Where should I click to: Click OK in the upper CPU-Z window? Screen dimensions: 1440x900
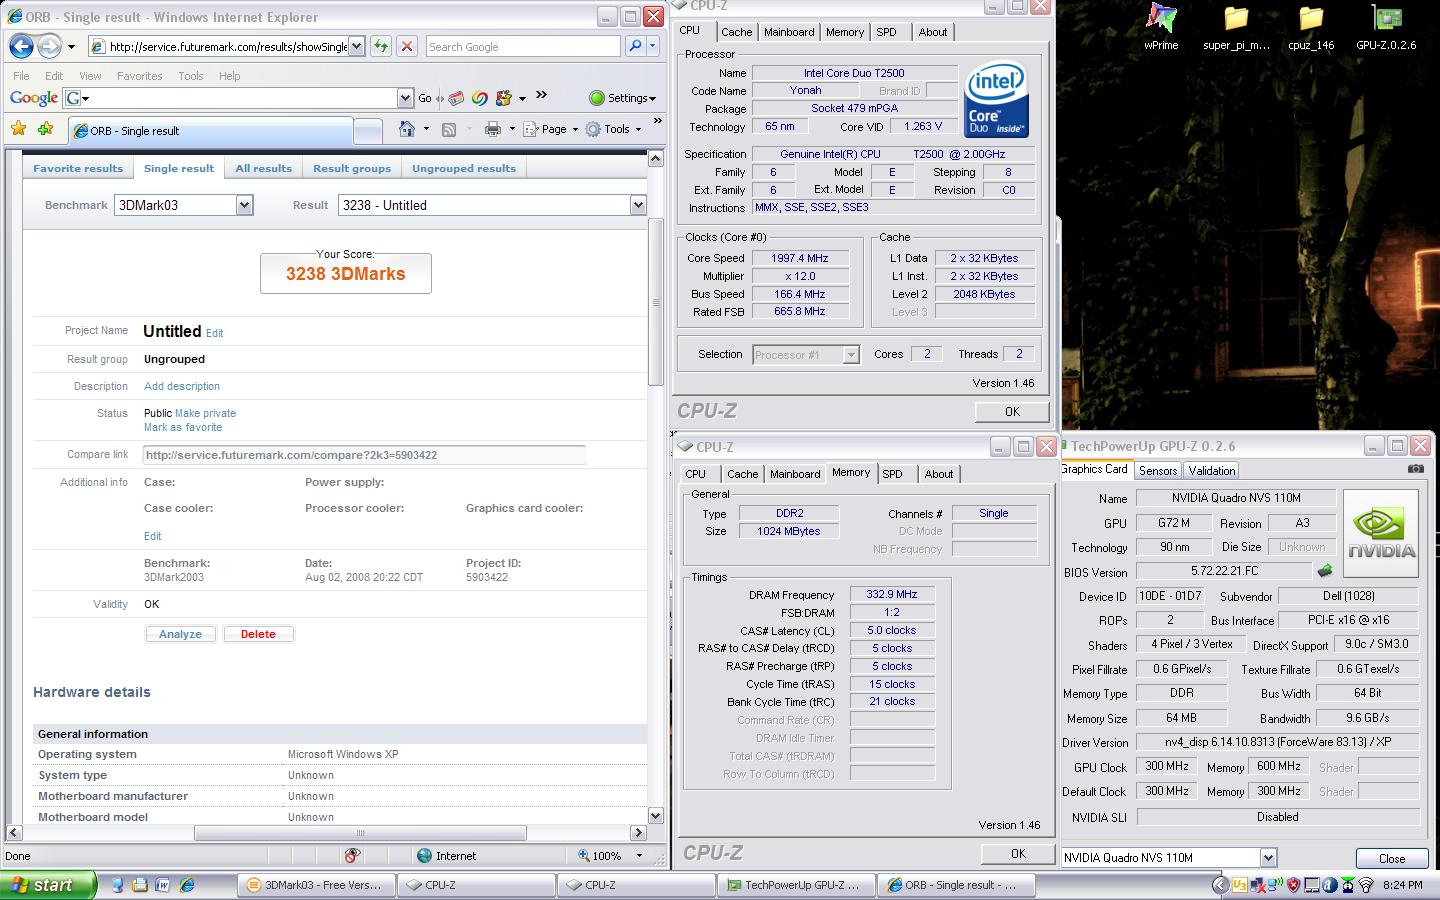coord(1012,411)
